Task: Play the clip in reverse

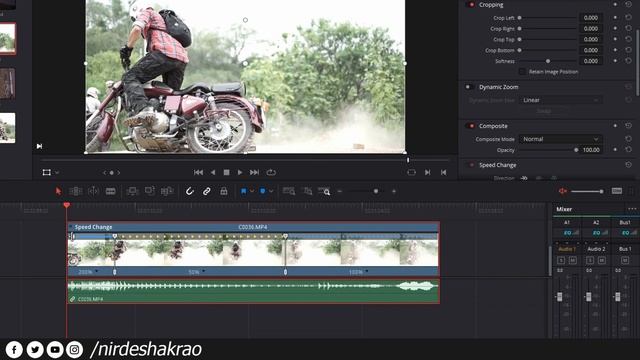Action: click(213, 172)
